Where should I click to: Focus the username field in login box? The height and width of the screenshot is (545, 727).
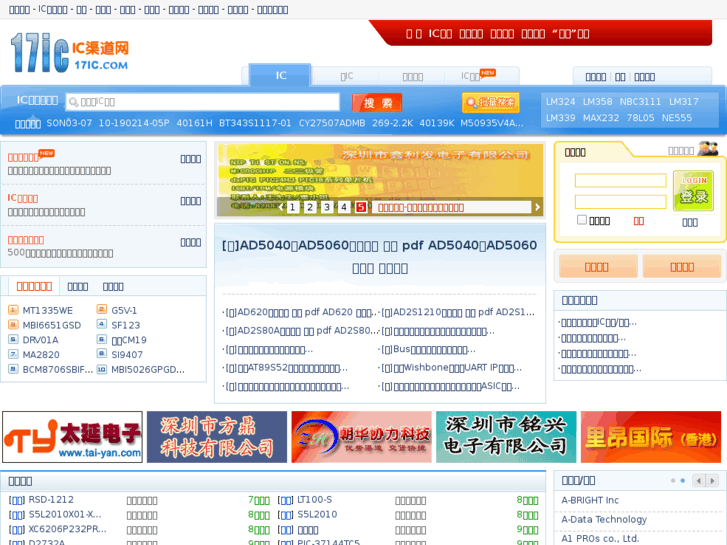pos(620,180)
